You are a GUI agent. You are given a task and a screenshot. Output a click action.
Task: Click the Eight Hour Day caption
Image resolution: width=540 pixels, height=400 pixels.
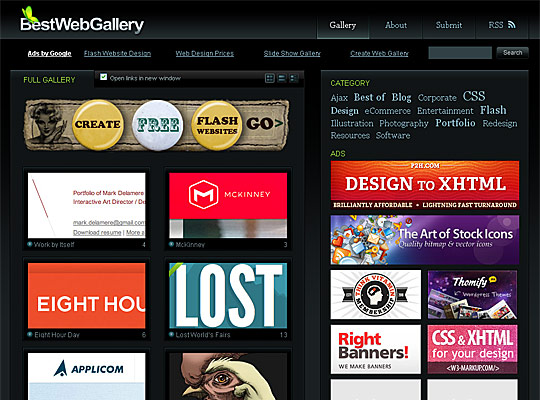click(x=57, y=335)
